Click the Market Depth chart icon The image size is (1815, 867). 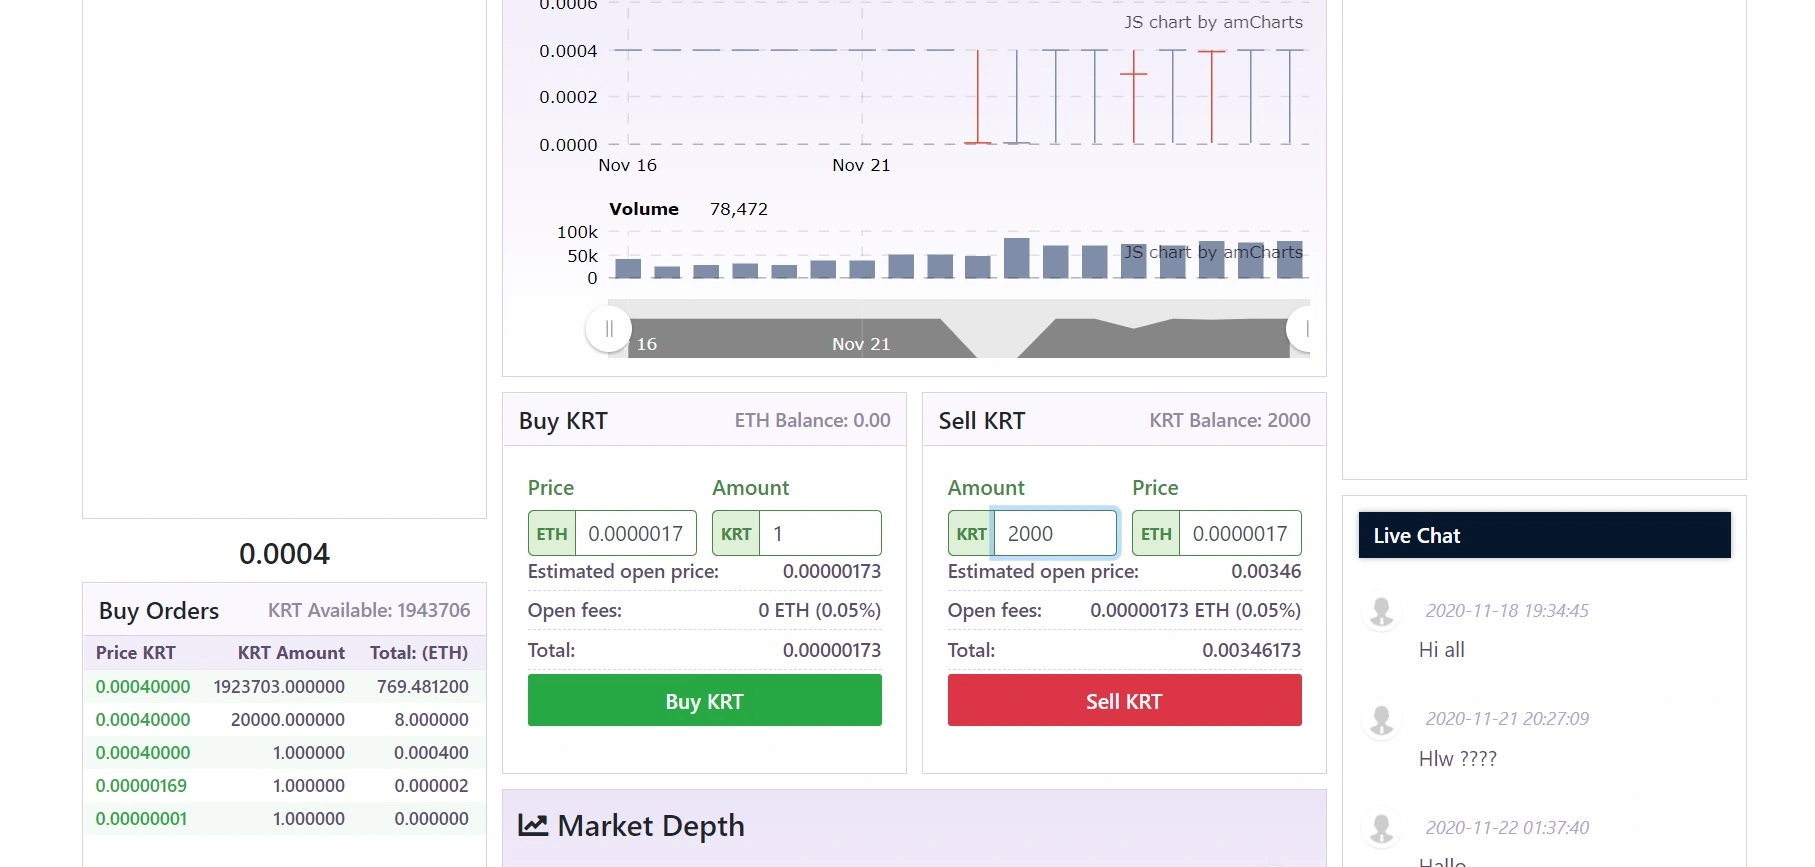point(533,826)
